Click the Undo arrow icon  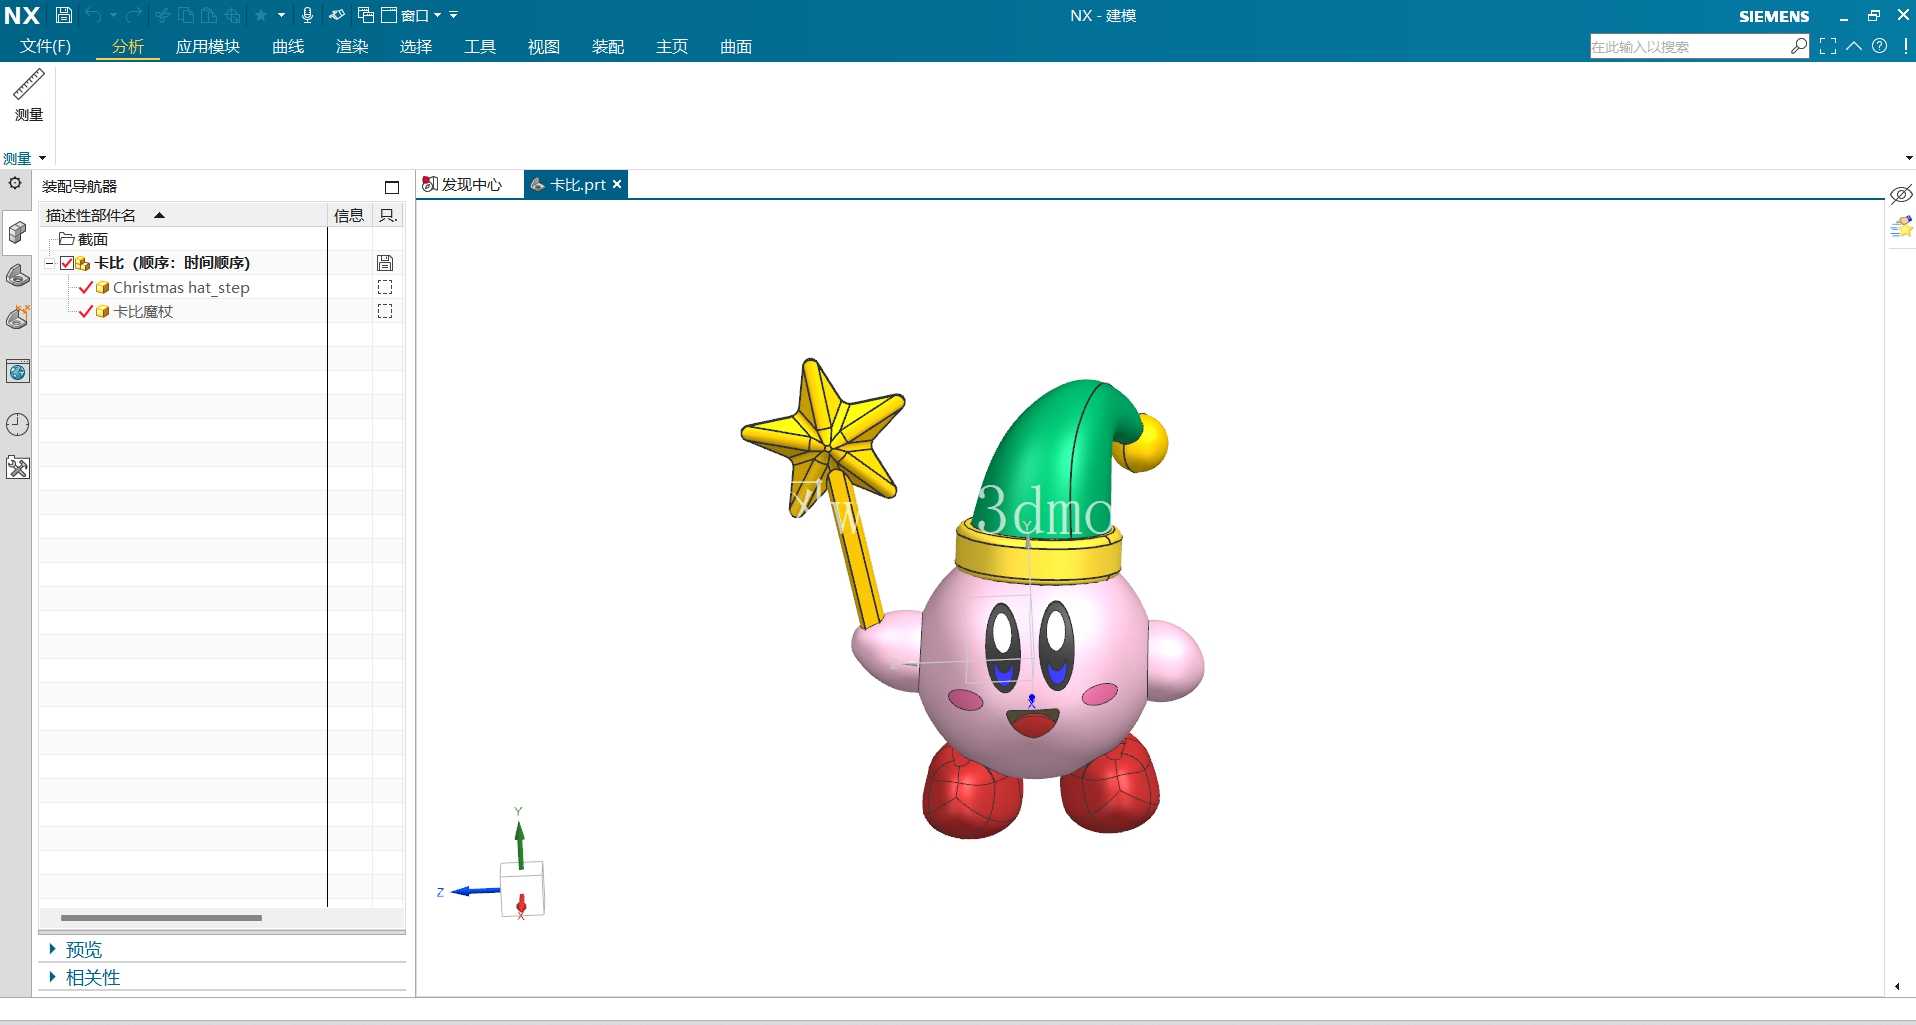[x=93, y=15]
